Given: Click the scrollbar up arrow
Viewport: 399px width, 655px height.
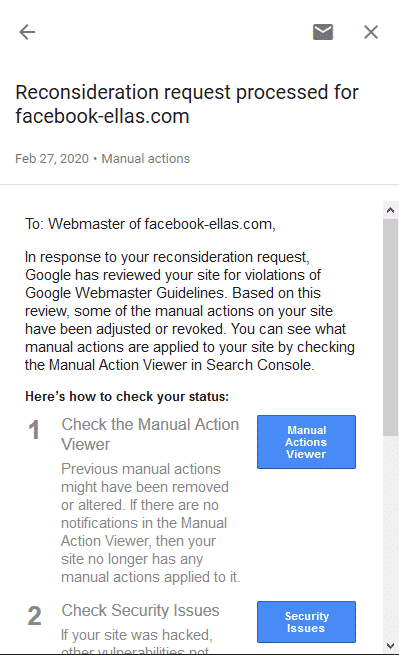Looking at the screenshot, I should [x=391, y=210].
